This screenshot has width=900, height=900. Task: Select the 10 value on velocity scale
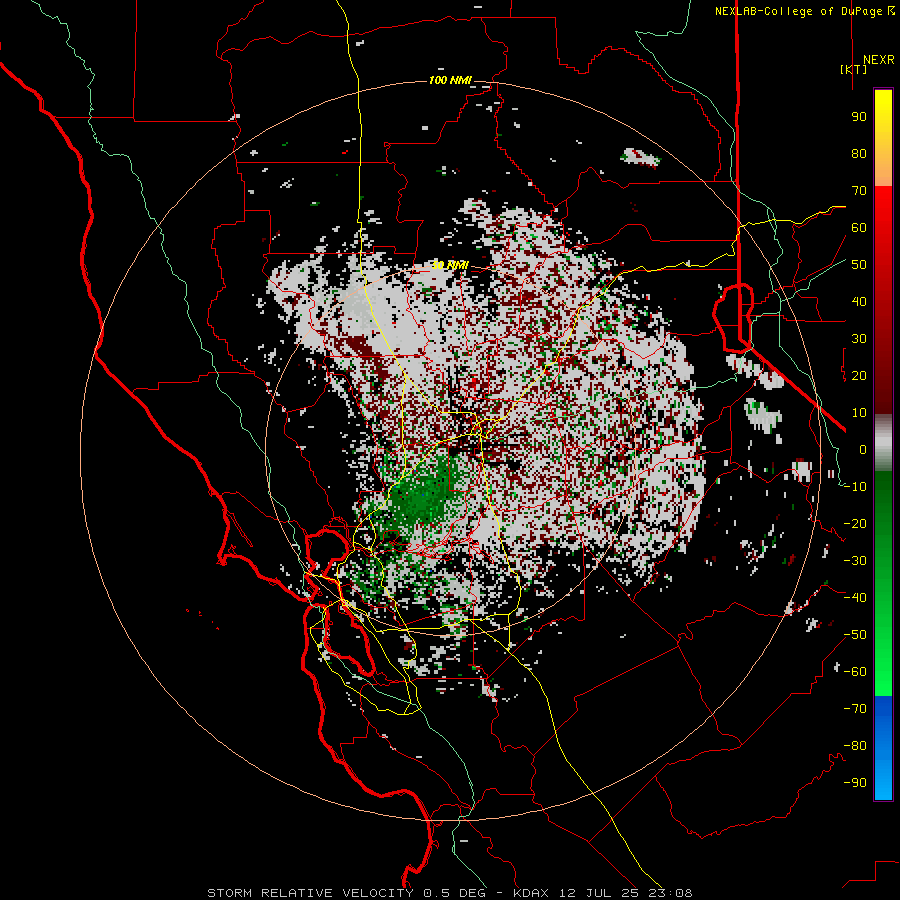(859, 413)
